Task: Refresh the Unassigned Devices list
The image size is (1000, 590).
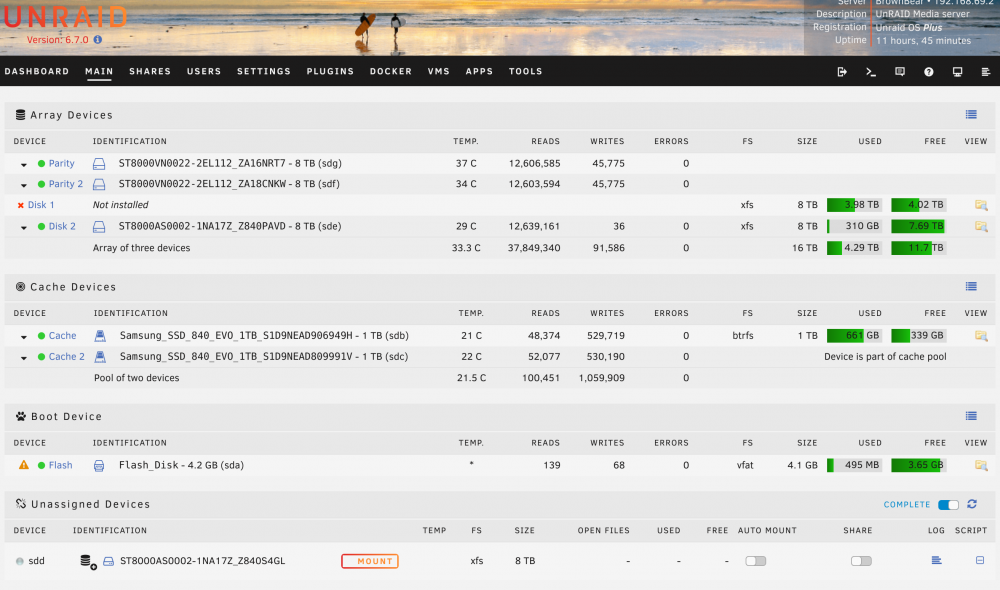Action: click(972, 504)
